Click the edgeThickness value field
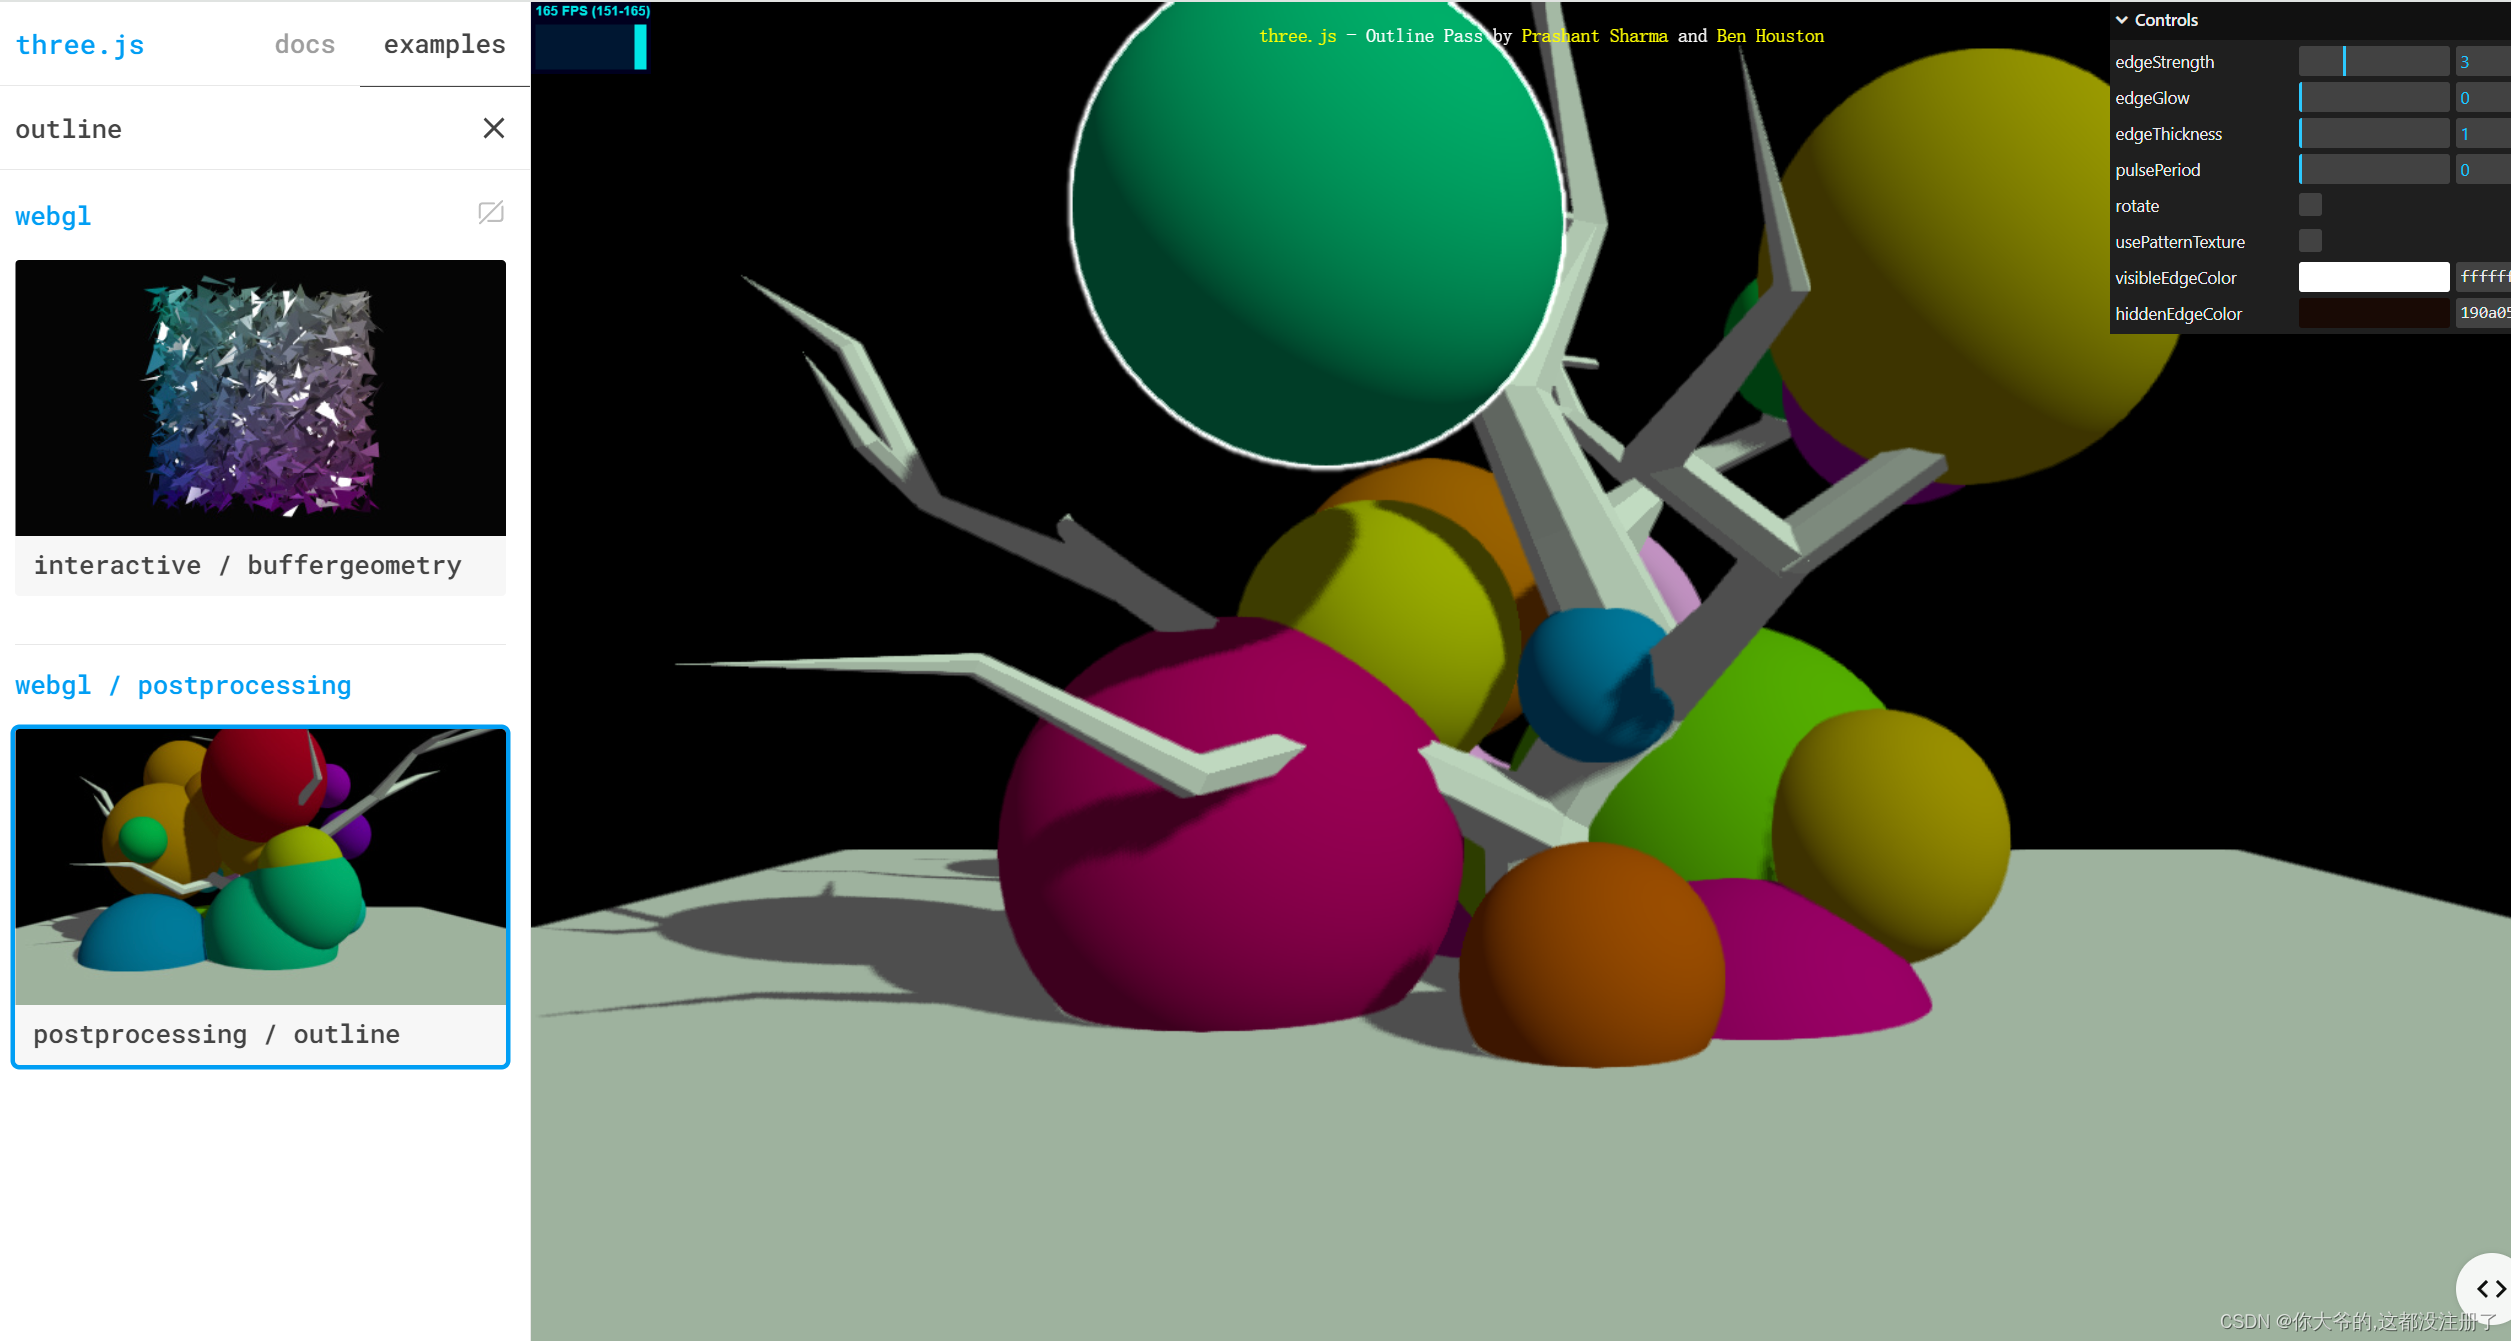Viewport: 2511px width, 1341px height. coord(2482,134)
